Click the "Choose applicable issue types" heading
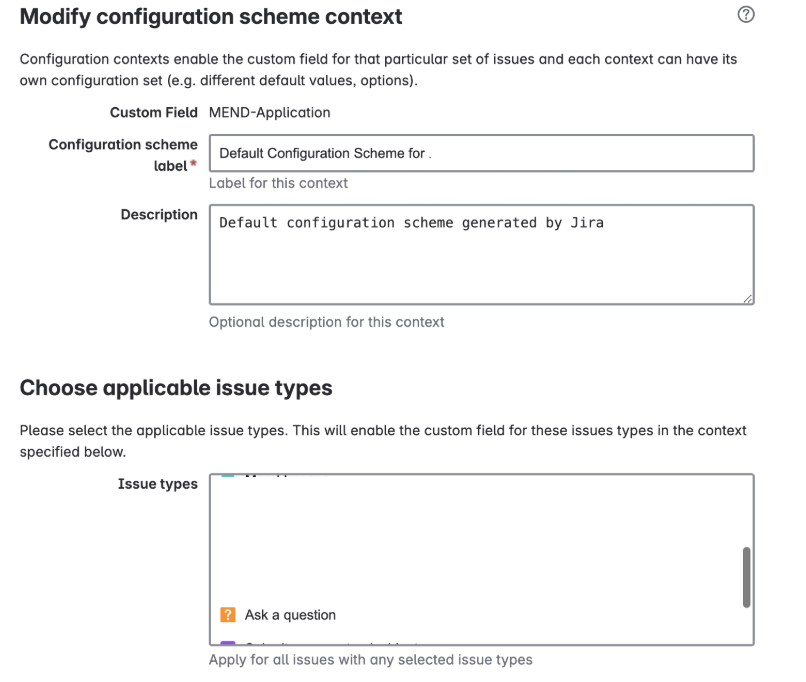The image size is (806, 682). [176, 388]
